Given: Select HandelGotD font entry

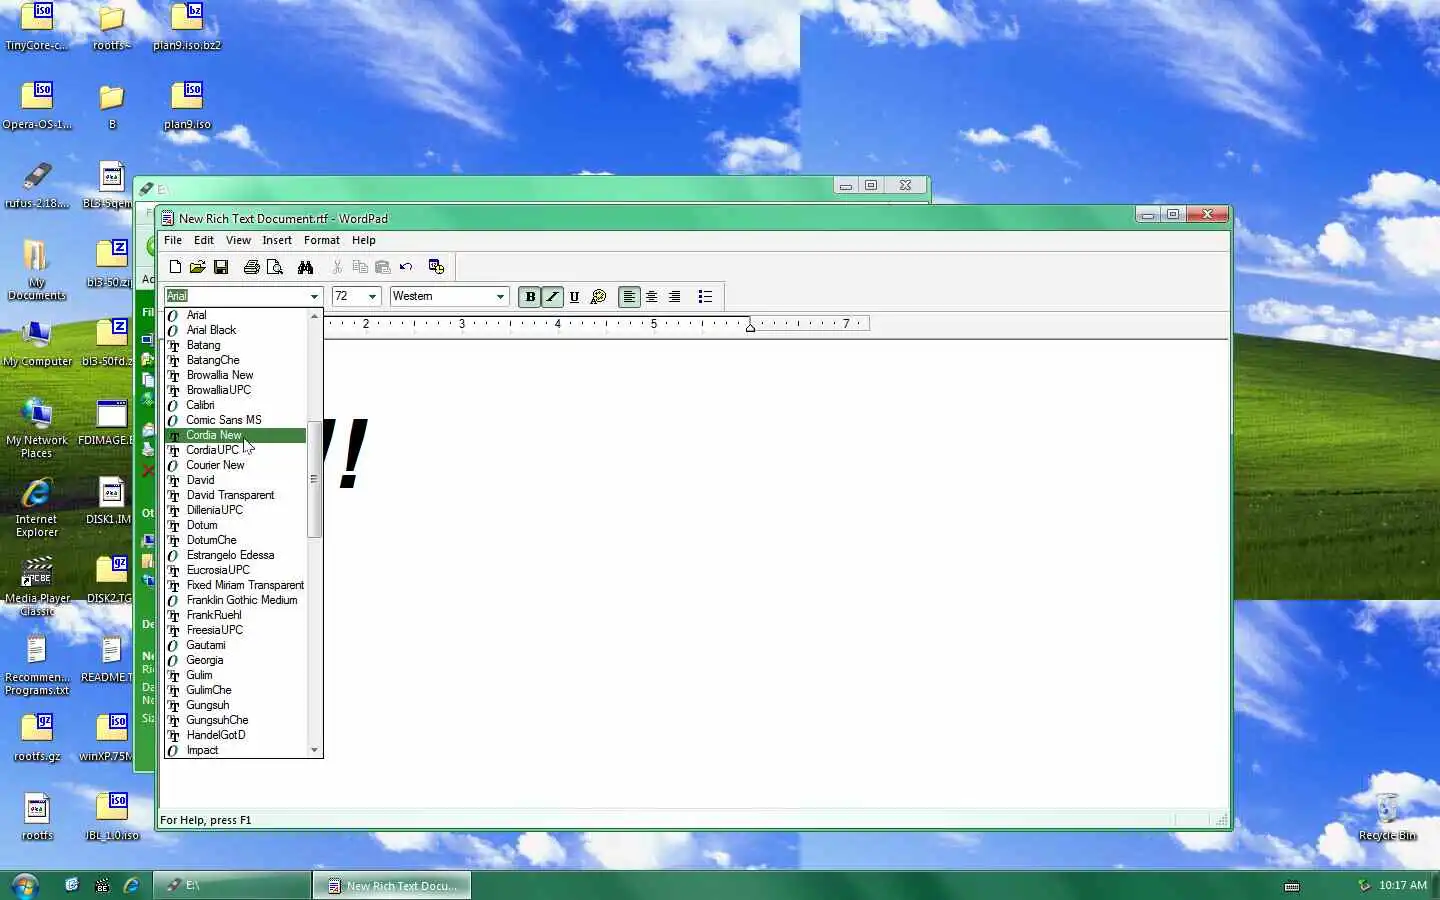Looking at the screenshot, I should click(x=235, y=735).
